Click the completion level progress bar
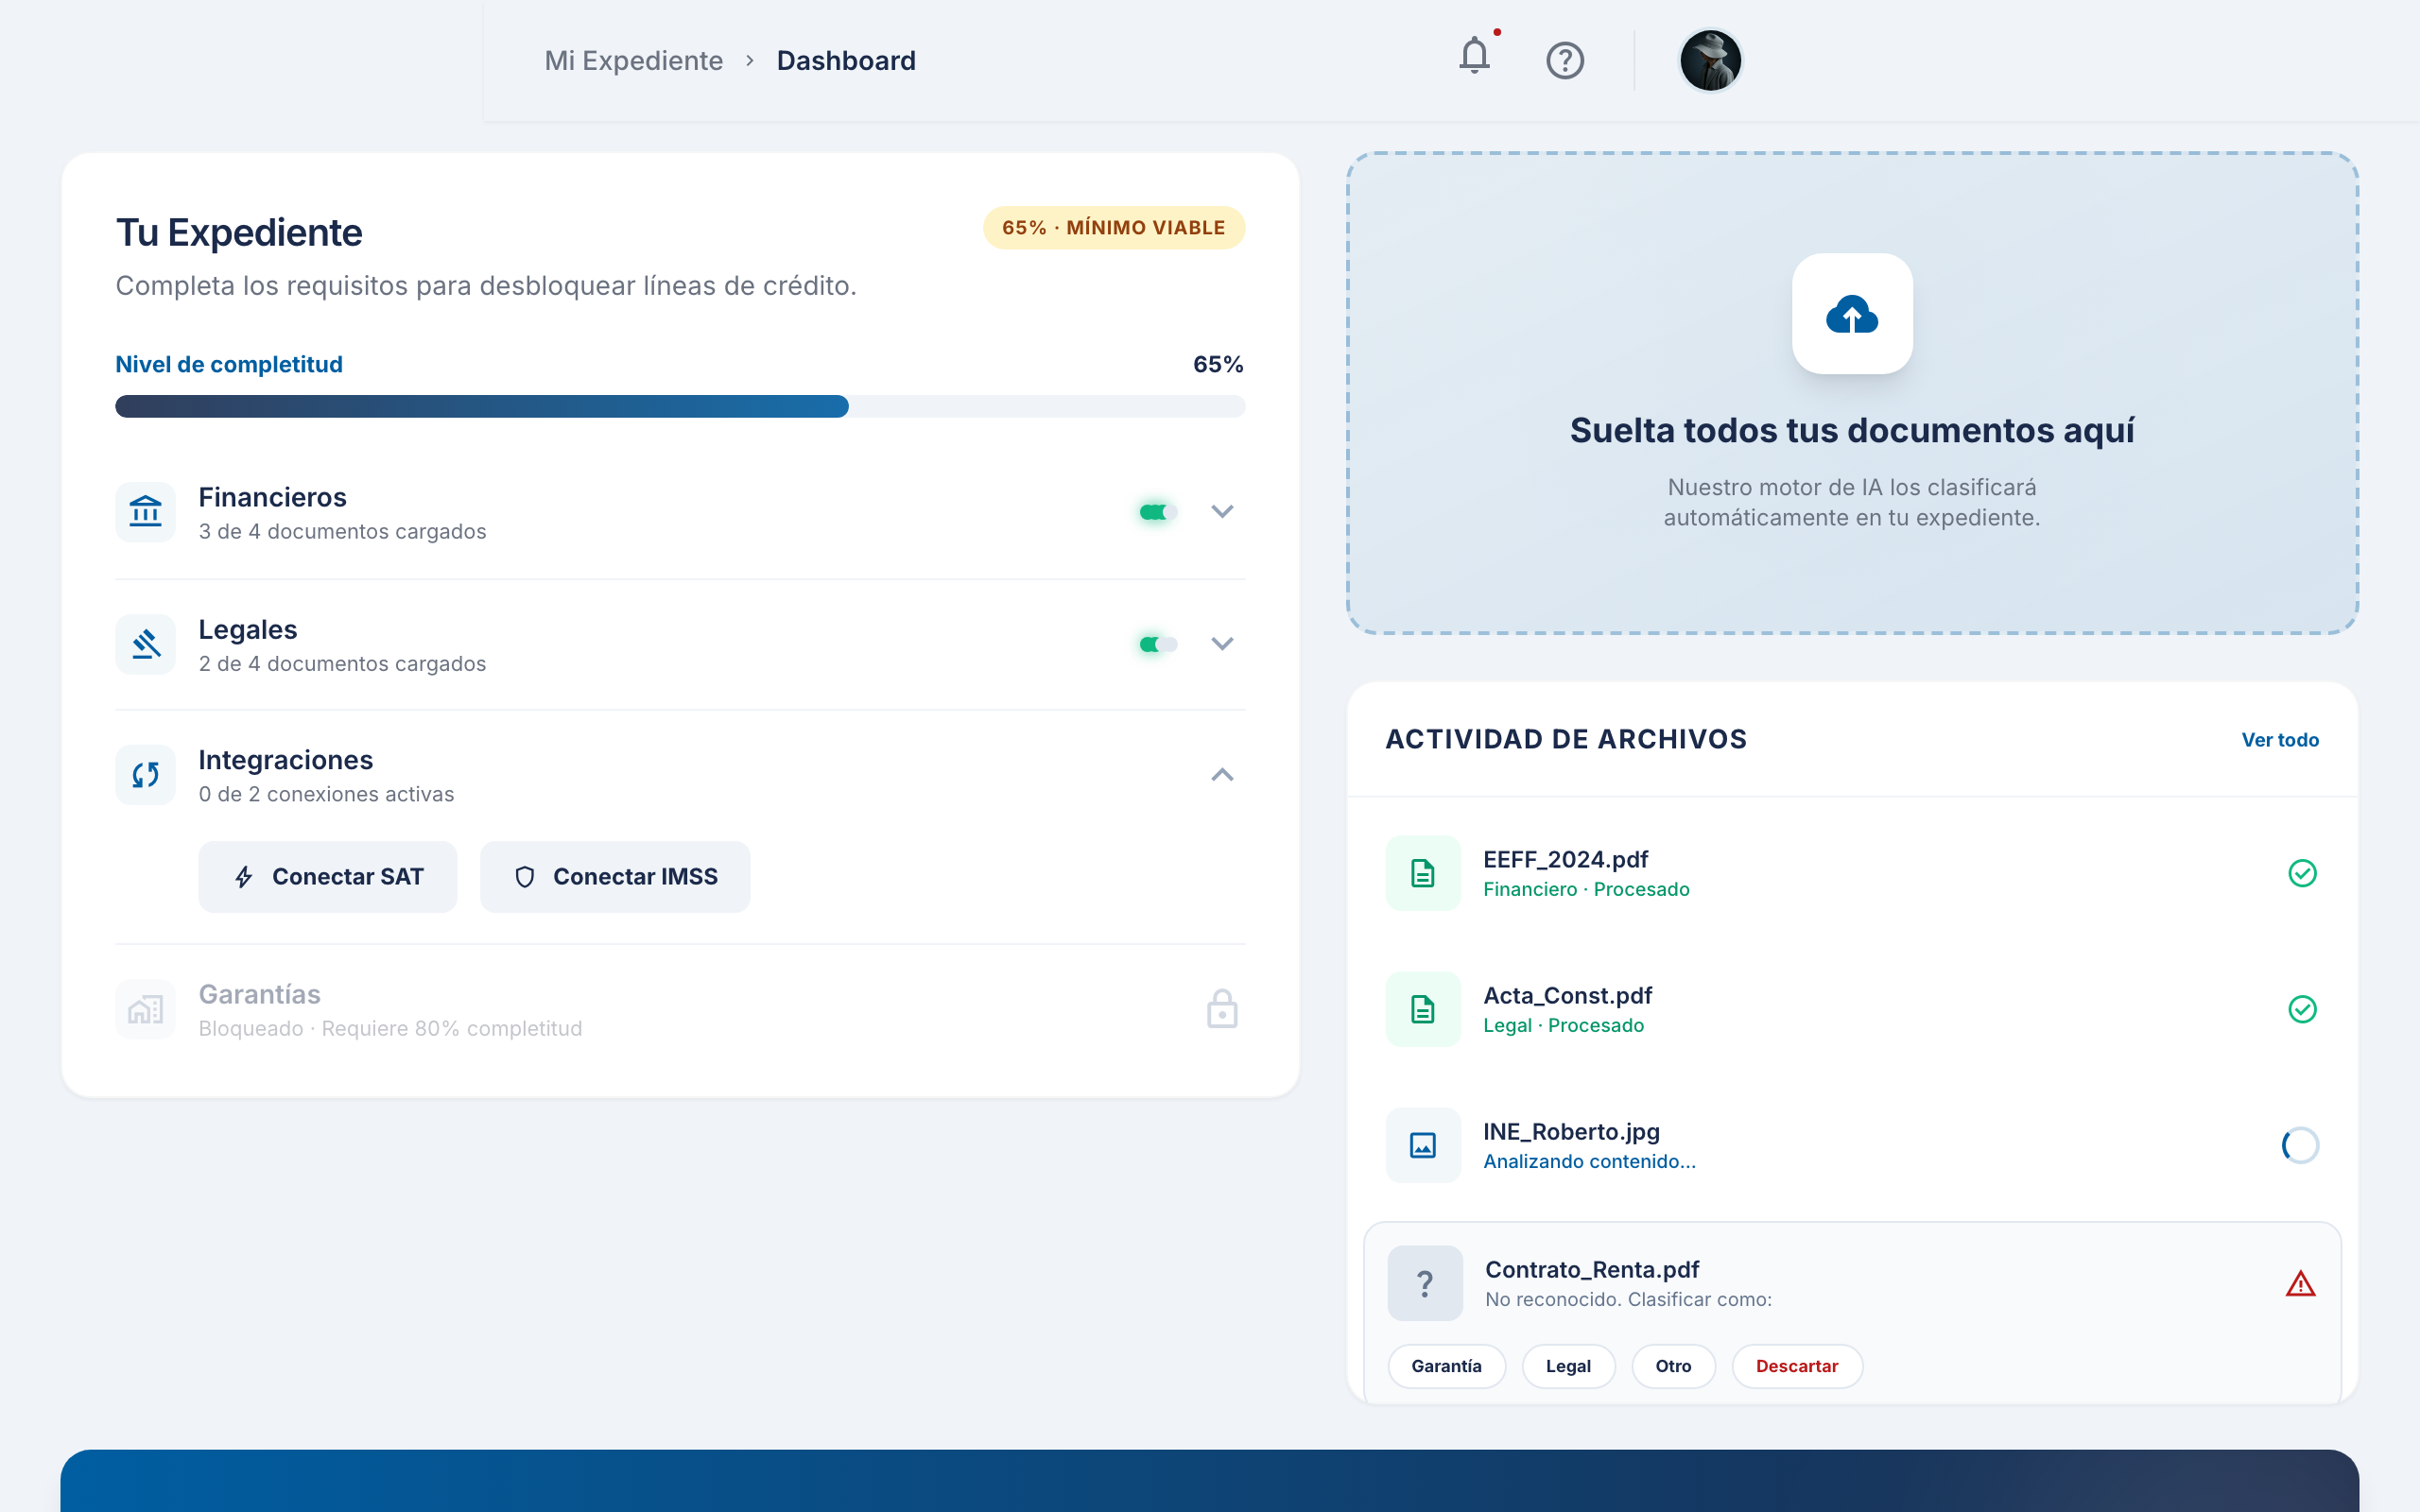2420x1512 pixels. (680, 406)
